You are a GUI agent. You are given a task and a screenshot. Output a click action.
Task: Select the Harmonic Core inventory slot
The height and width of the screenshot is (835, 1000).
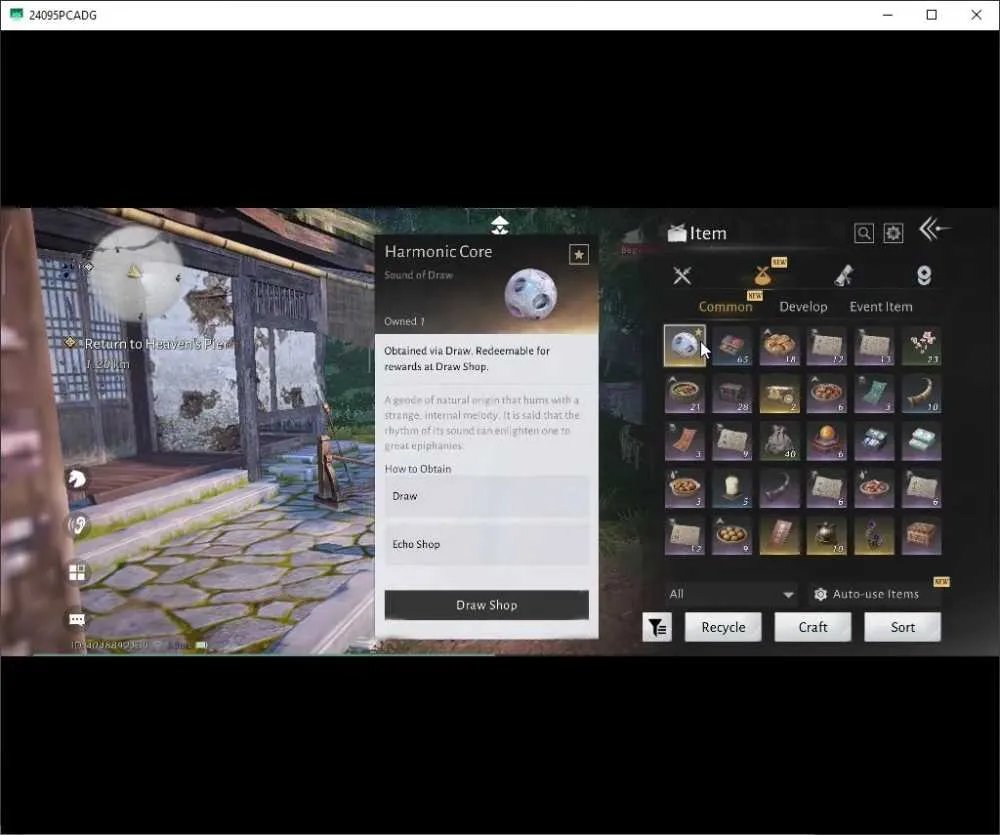(684, 346)
